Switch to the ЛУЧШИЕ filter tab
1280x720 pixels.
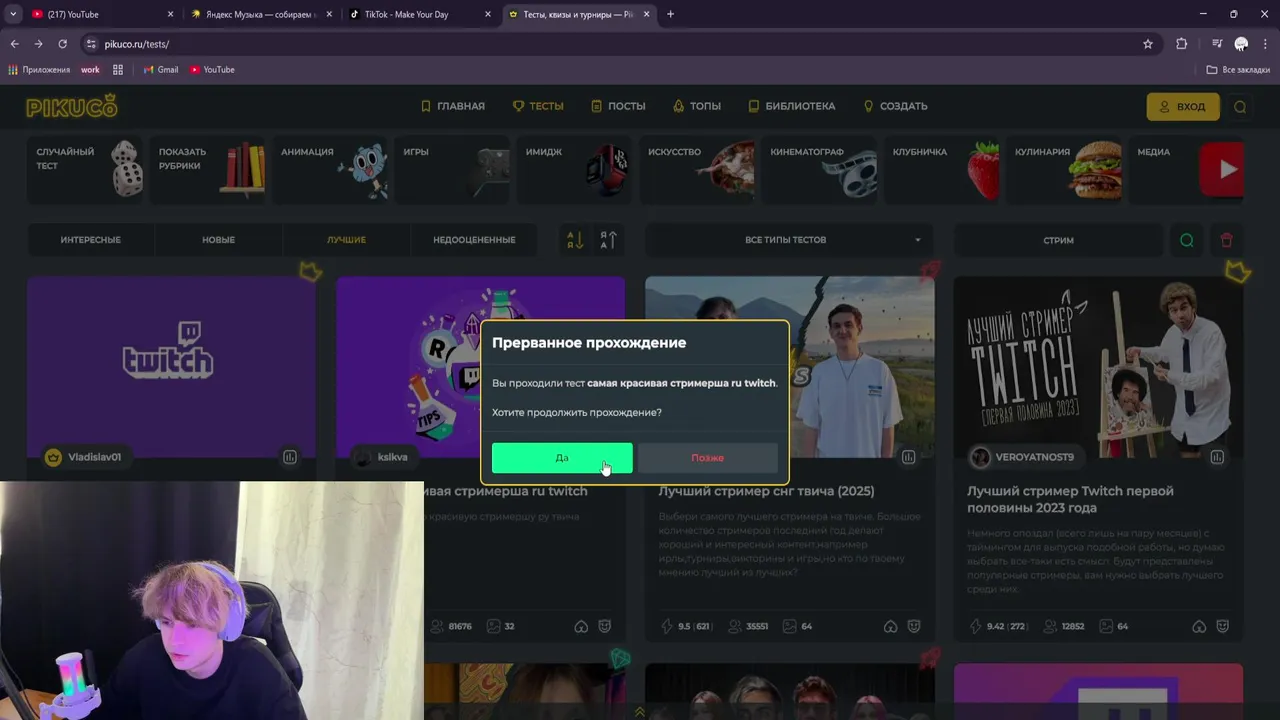pos(346,240)
